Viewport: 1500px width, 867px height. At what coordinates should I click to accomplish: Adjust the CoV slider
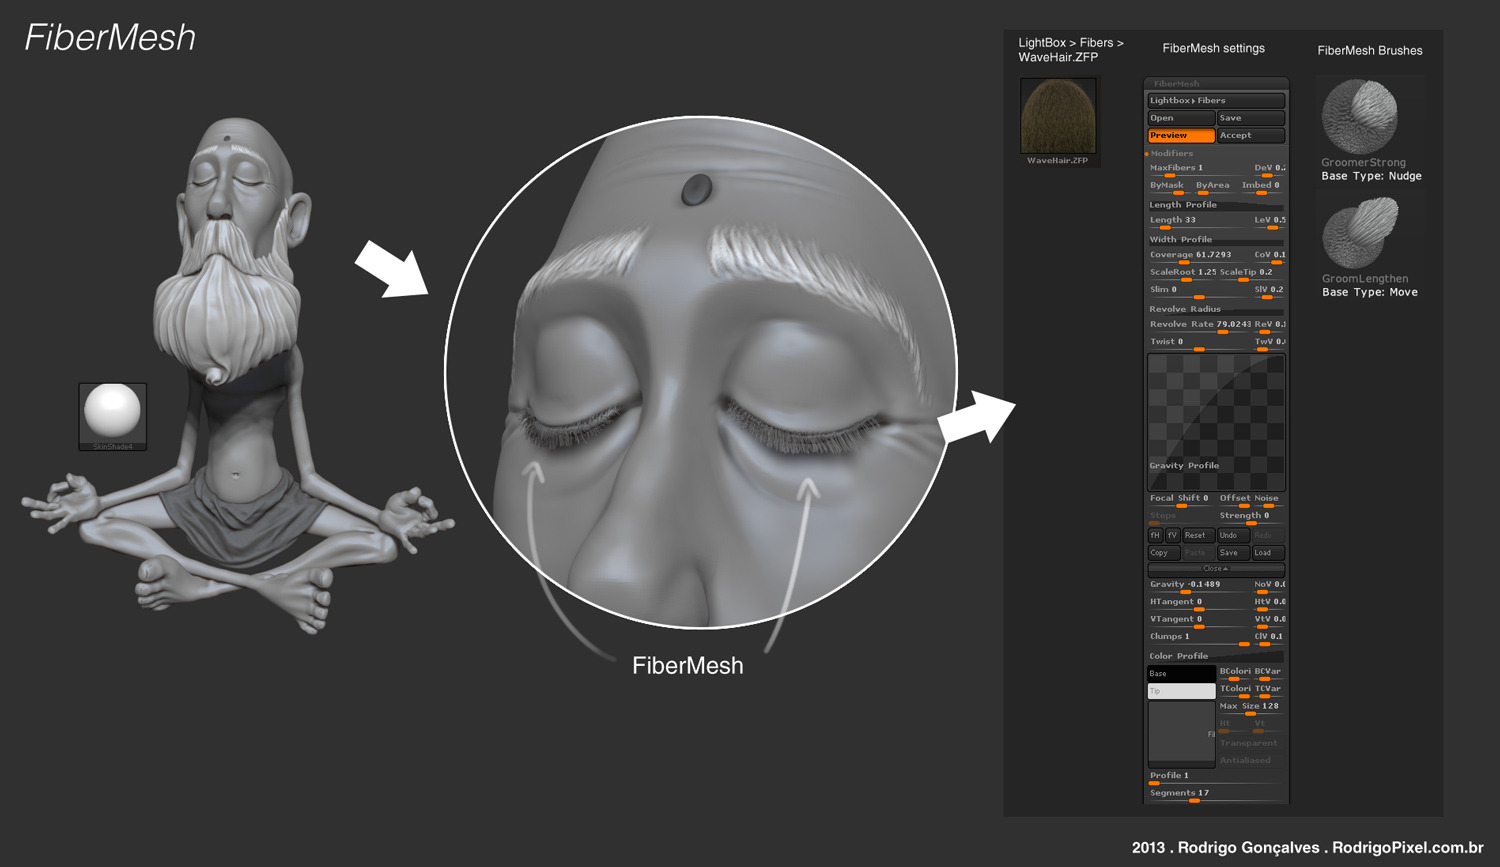tap(1269, 256)
